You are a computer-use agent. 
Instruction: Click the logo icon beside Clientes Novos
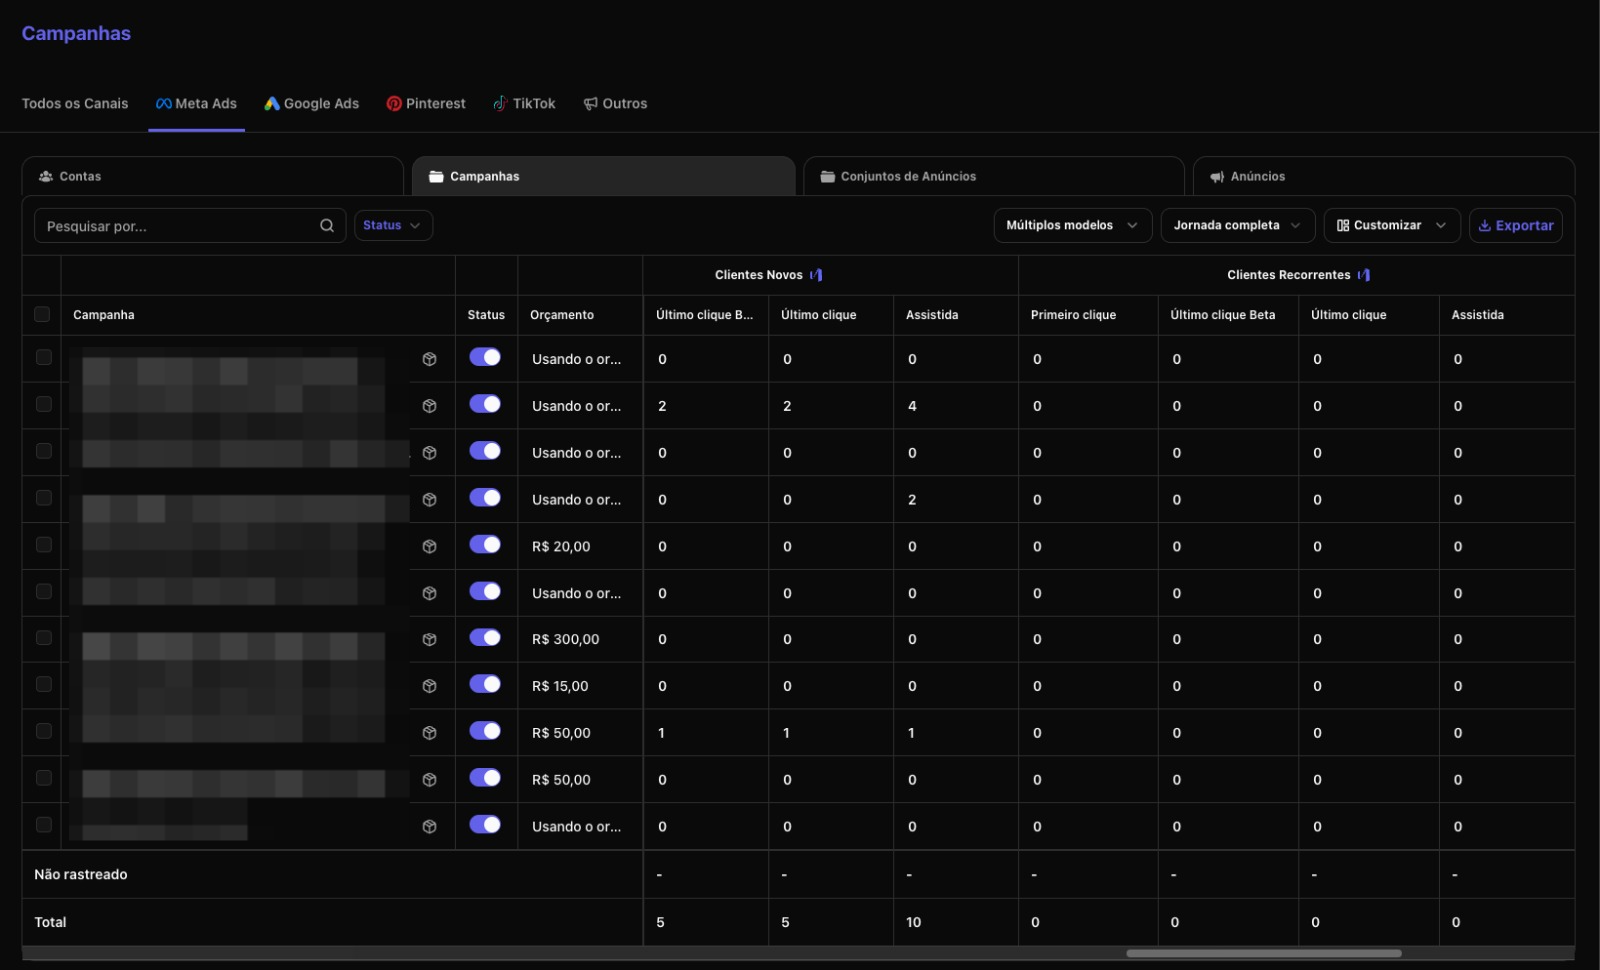point(816,275)
